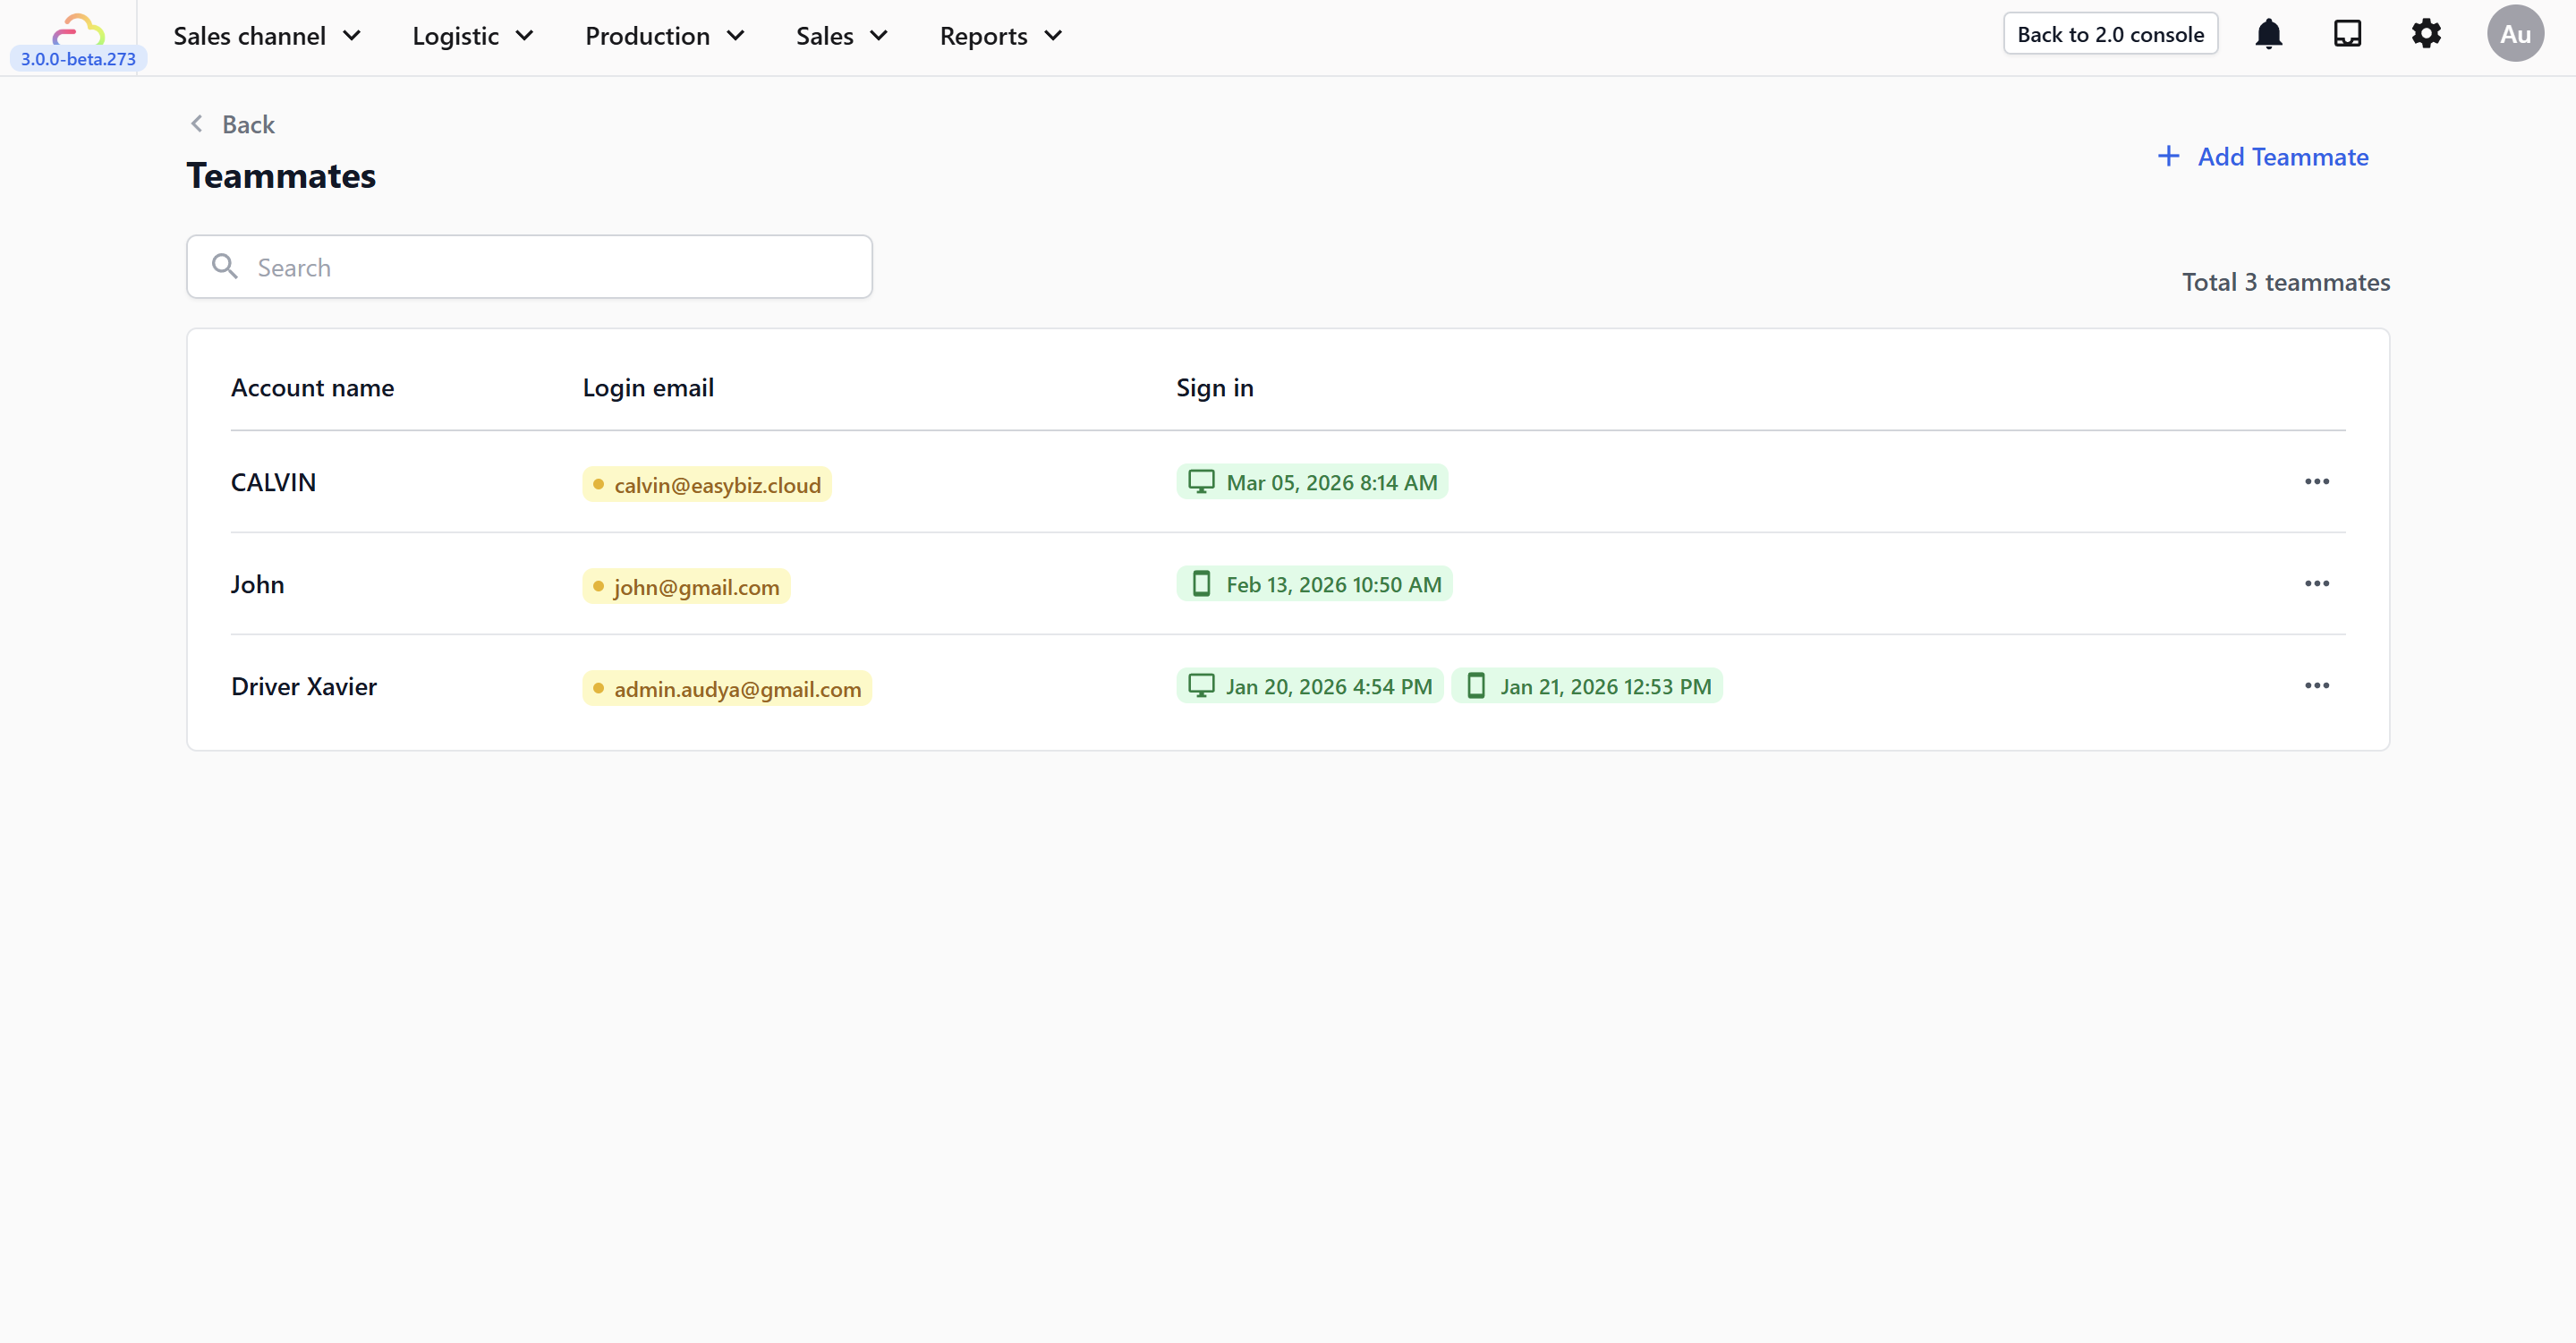Expand the Production dropdown menu
Viewport: 2576px width, 1343px height.
point(665,36)
